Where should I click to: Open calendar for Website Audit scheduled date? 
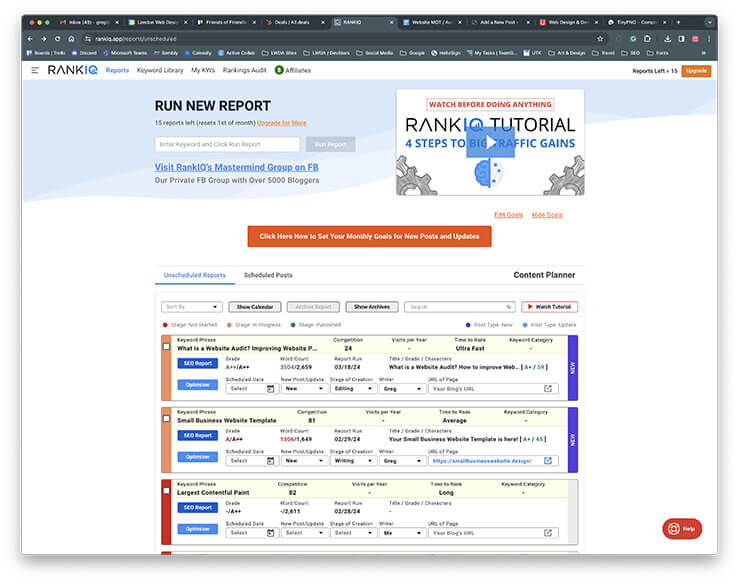(x=271, y=389)
